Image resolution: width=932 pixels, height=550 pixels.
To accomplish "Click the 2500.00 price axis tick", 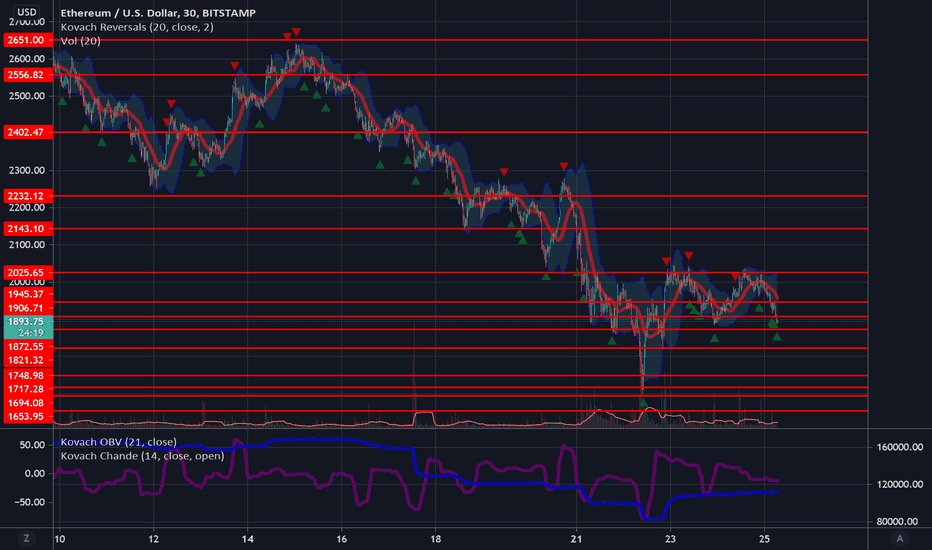I will click(x=27, y=96).
